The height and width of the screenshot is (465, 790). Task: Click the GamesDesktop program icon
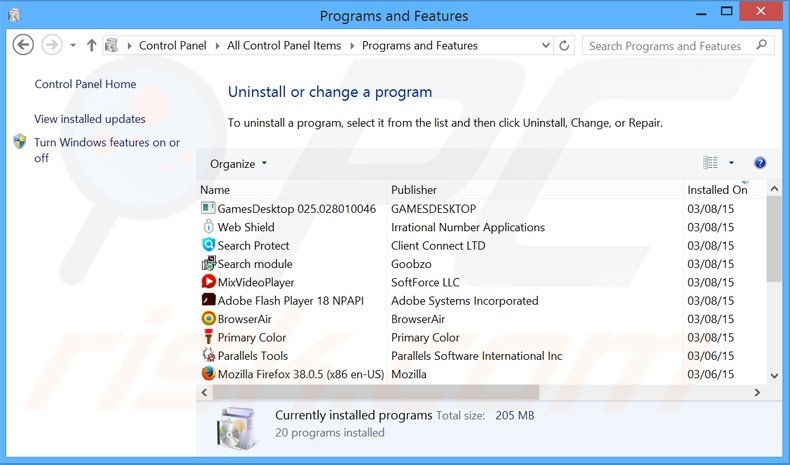(x=208, y=208)
